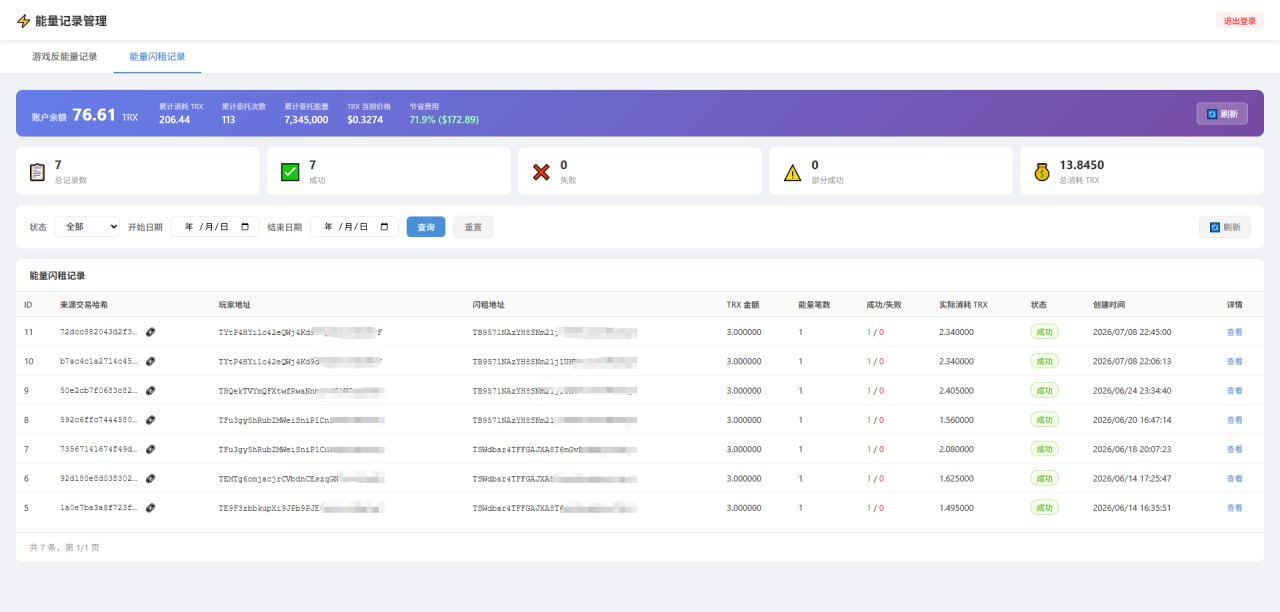Click 刷新 button in filter bar

(x=1224, y=227)
